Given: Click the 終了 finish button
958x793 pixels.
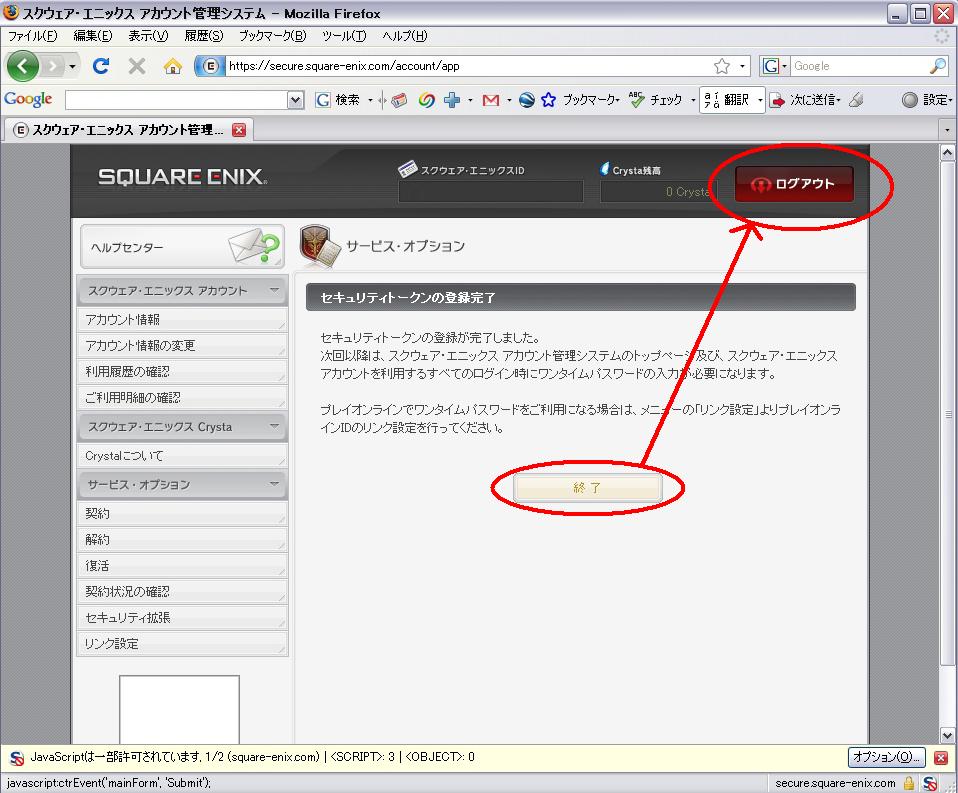Looking at the screenshot, I should tap(587, 488).
